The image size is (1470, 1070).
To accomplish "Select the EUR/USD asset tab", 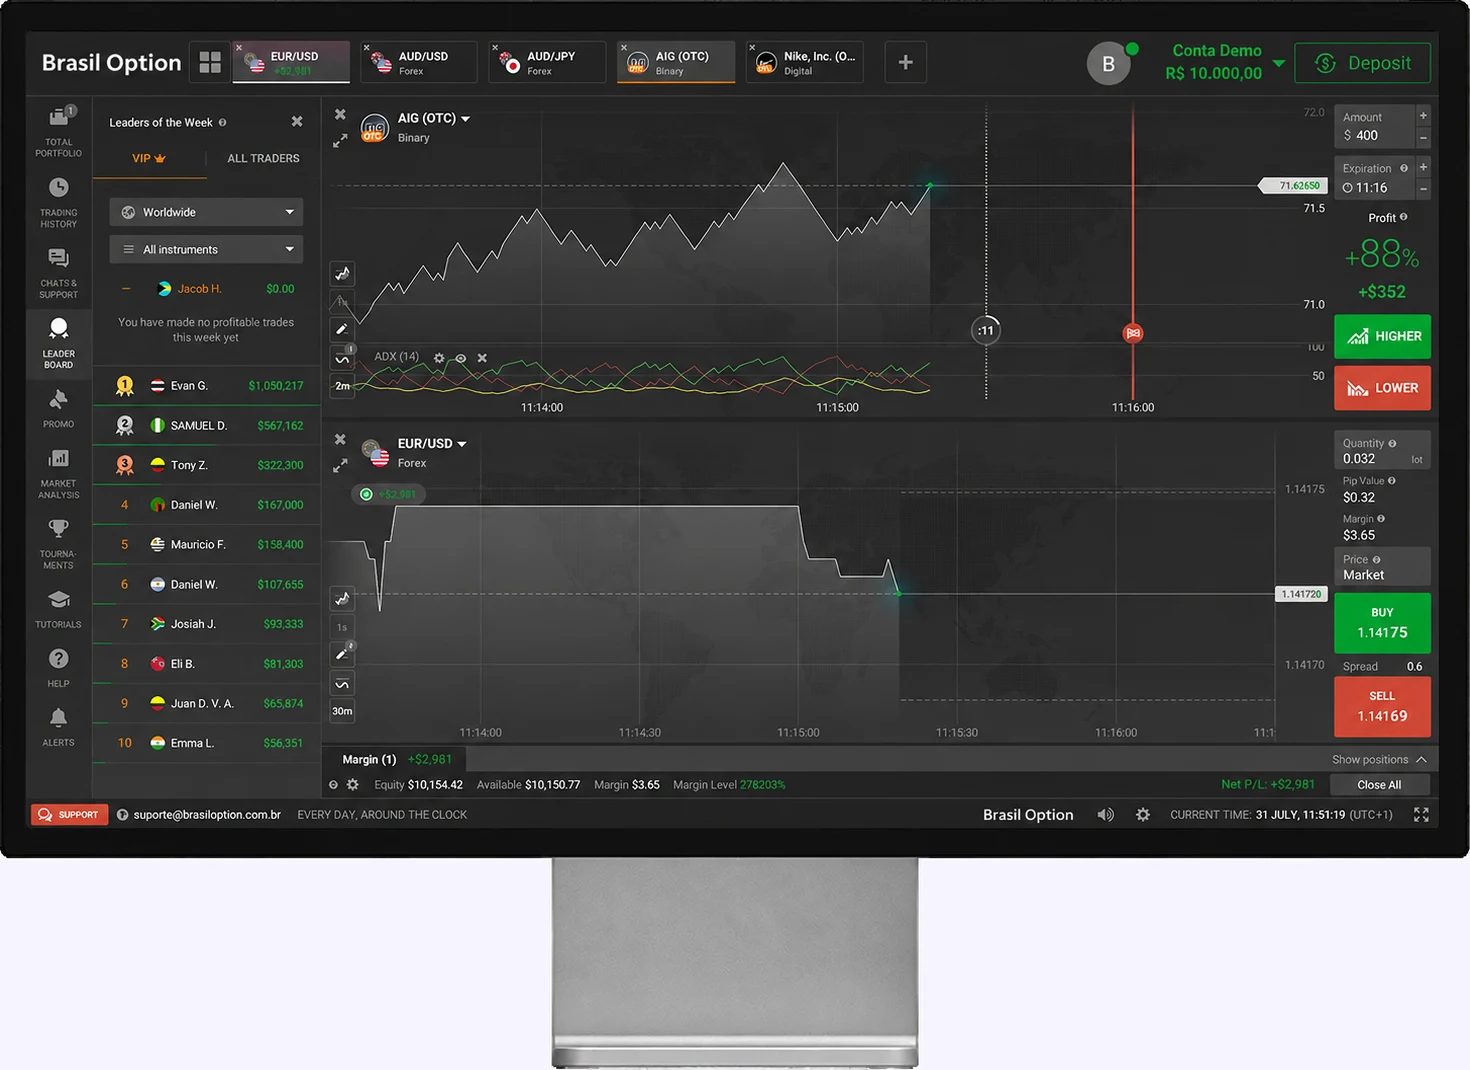I will pos(292,62).
